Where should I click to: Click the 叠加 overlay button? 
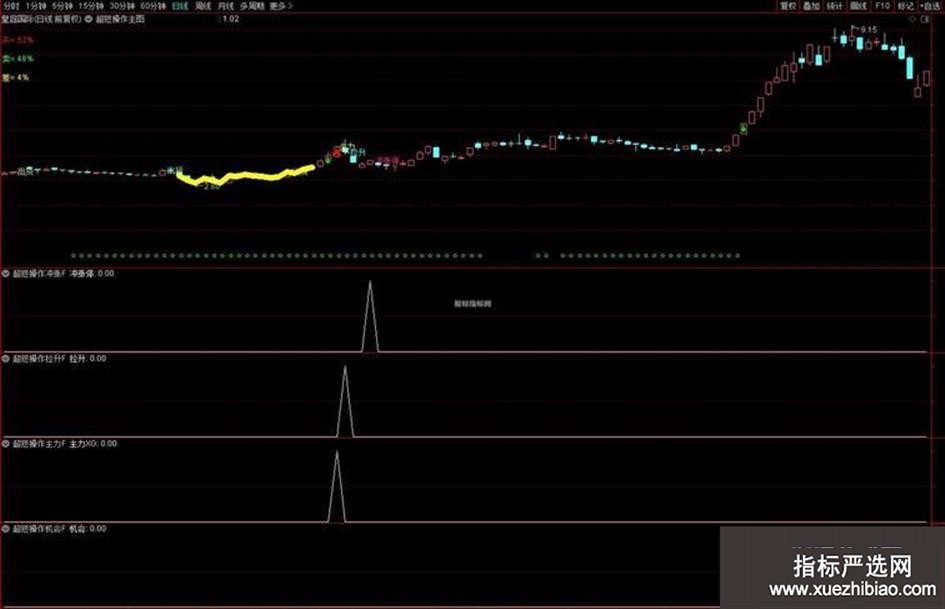coord(812,6)
